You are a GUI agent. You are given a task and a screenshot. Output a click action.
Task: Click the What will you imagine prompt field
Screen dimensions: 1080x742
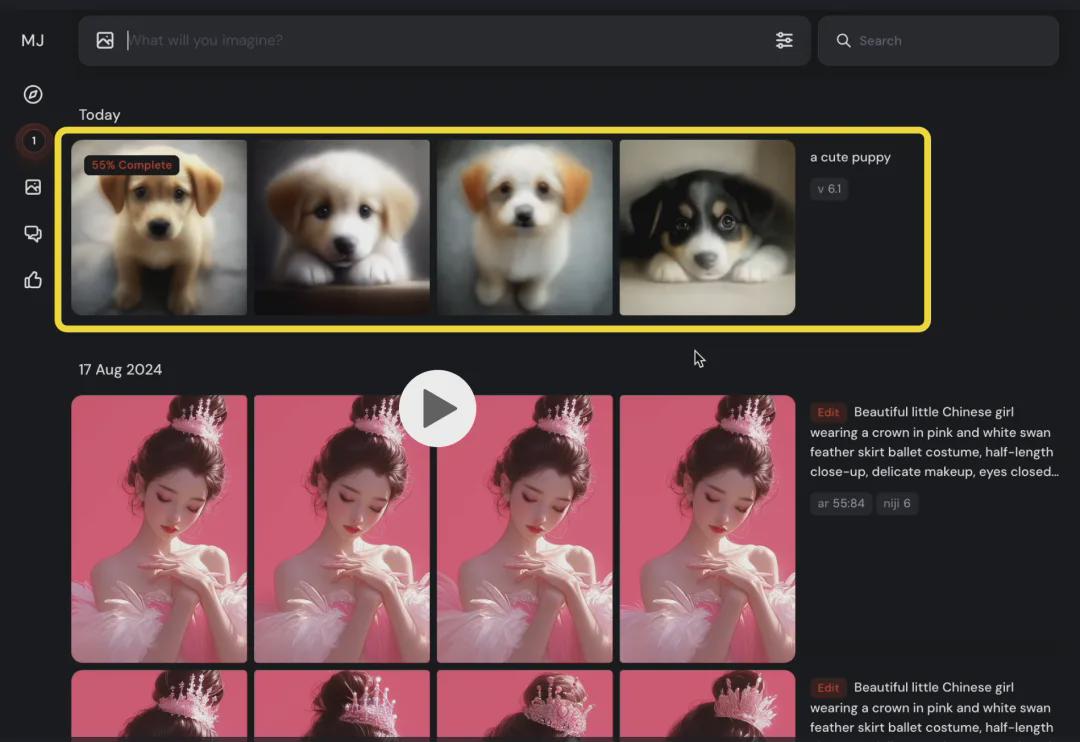[444, 41]
